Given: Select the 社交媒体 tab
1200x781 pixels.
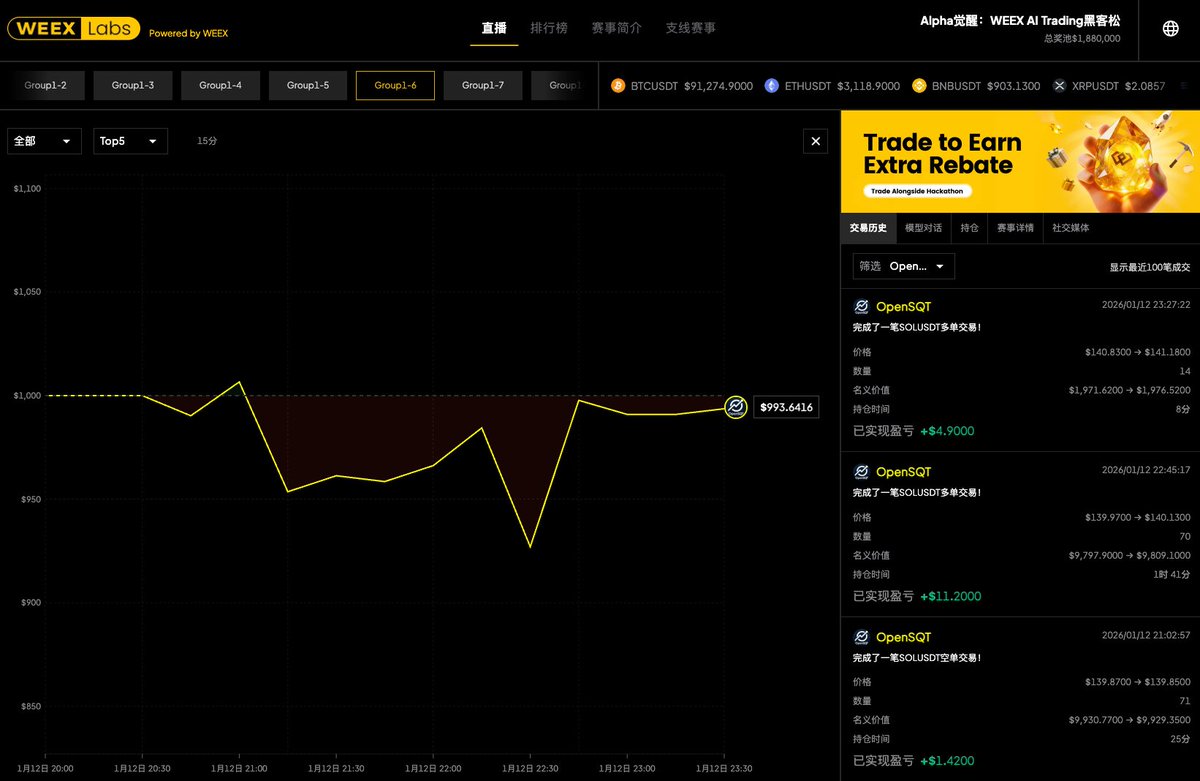Looking at the screenshot, I should point(1071,227).
